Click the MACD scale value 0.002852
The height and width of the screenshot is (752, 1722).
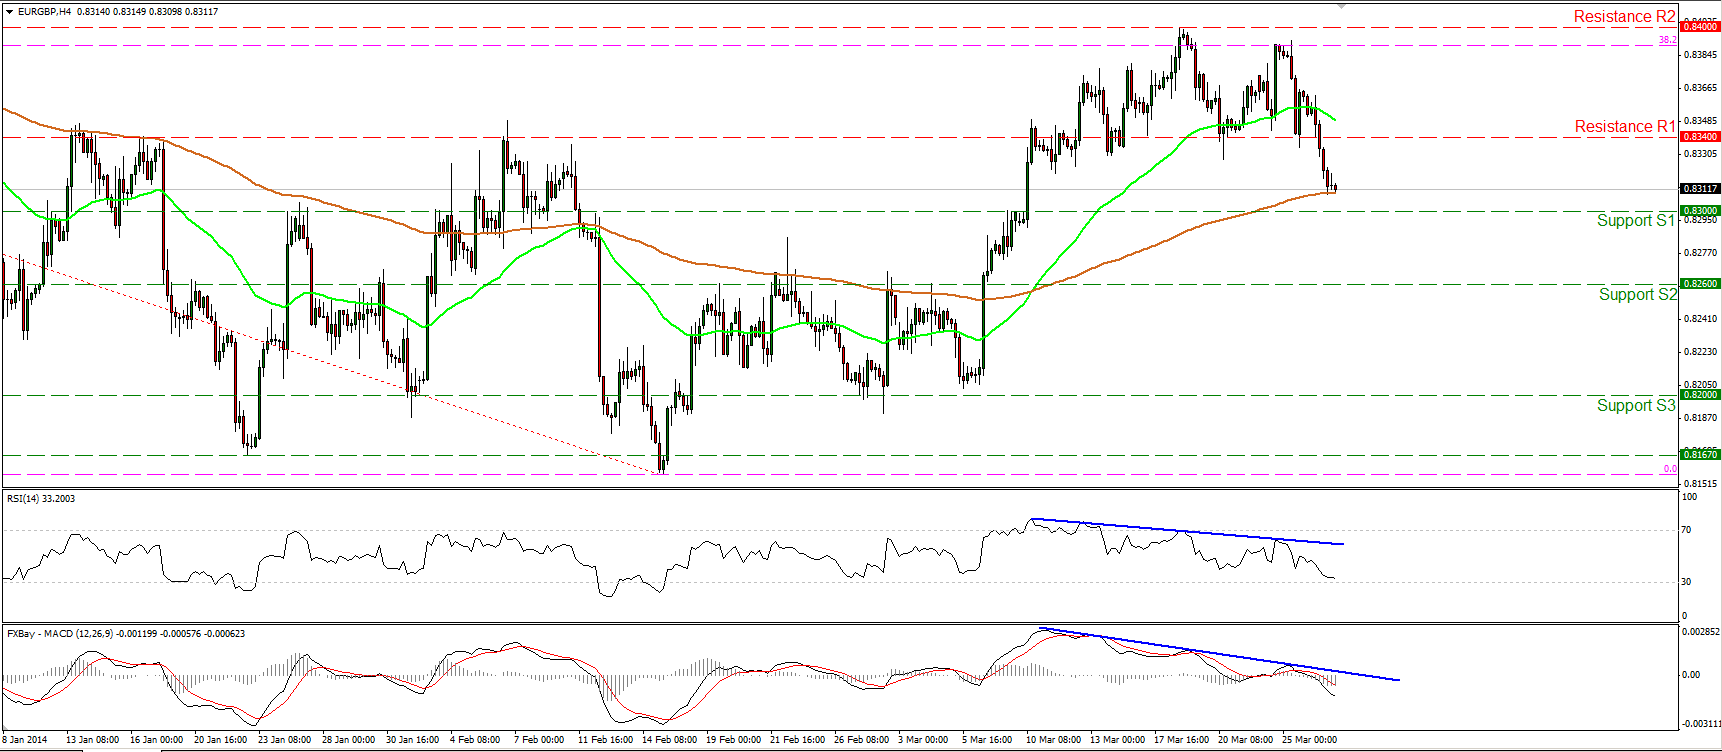point(1701,632)
